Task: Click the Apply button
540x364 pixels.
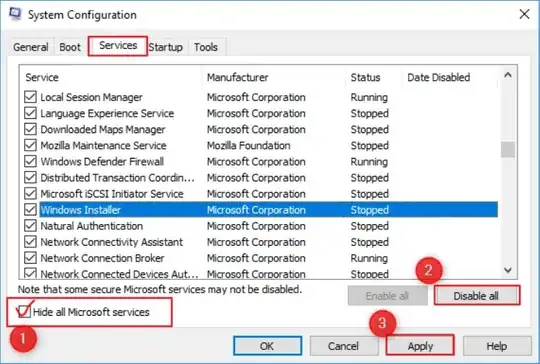Action: pyautogui.click(x=420, y=346)
